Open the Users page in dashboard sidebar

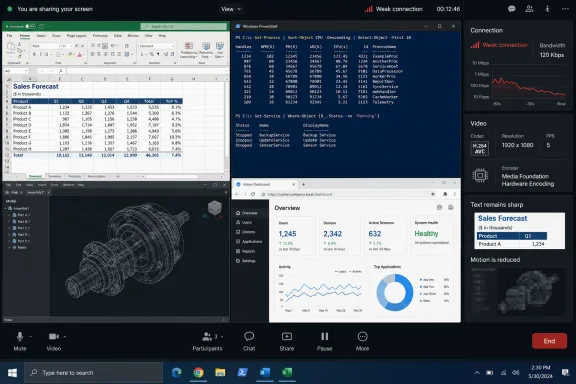pyautogui.click(x=244, y=222)
